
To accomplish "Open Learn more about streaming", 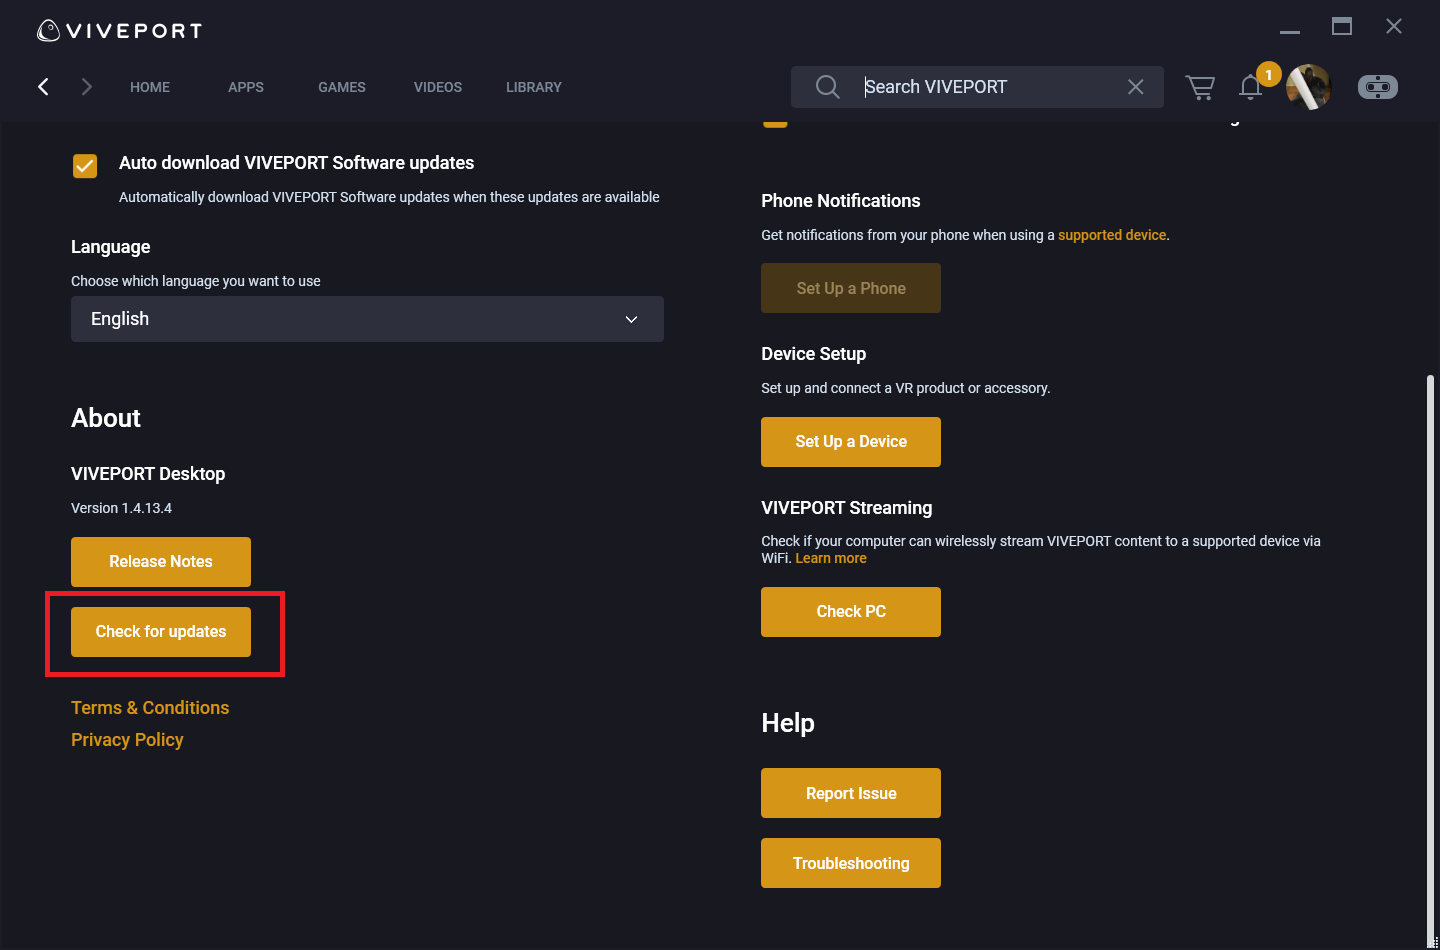I will point(831,558).
